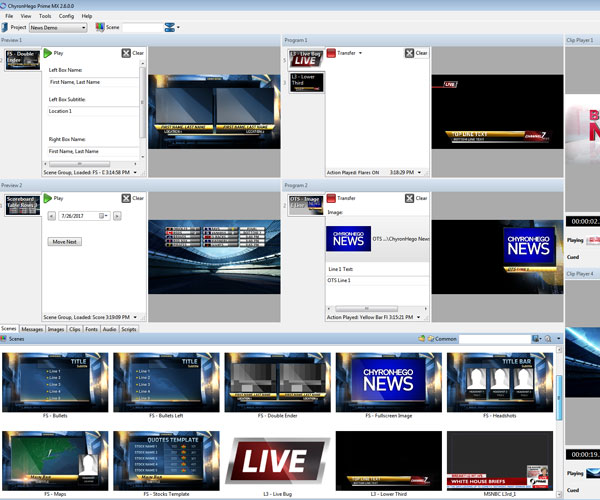Switch to the Audio tab
This screenshot has height=500, width=600.
point(109,329)
